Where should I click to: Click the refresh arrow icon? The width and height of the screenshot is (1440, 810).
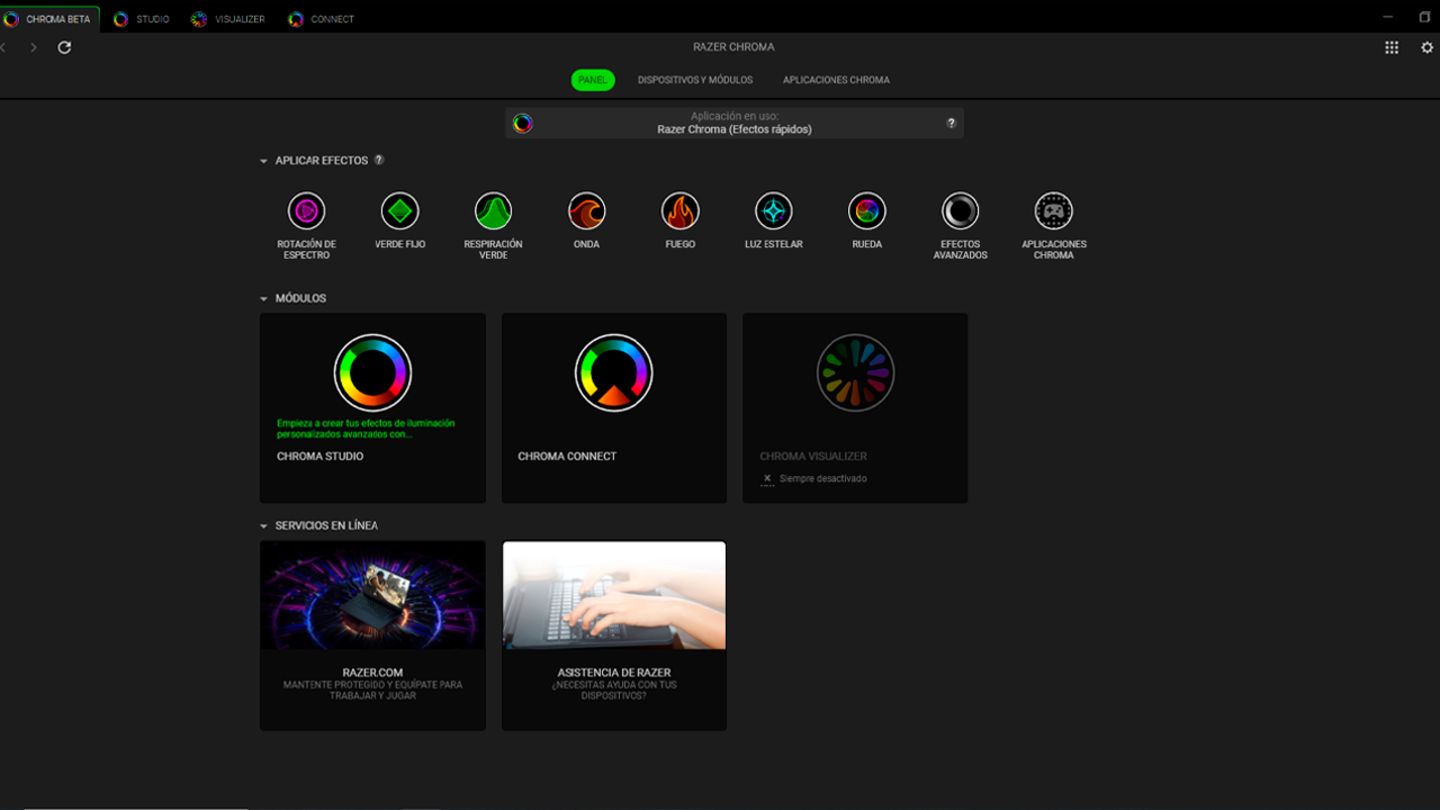(64, 47)
